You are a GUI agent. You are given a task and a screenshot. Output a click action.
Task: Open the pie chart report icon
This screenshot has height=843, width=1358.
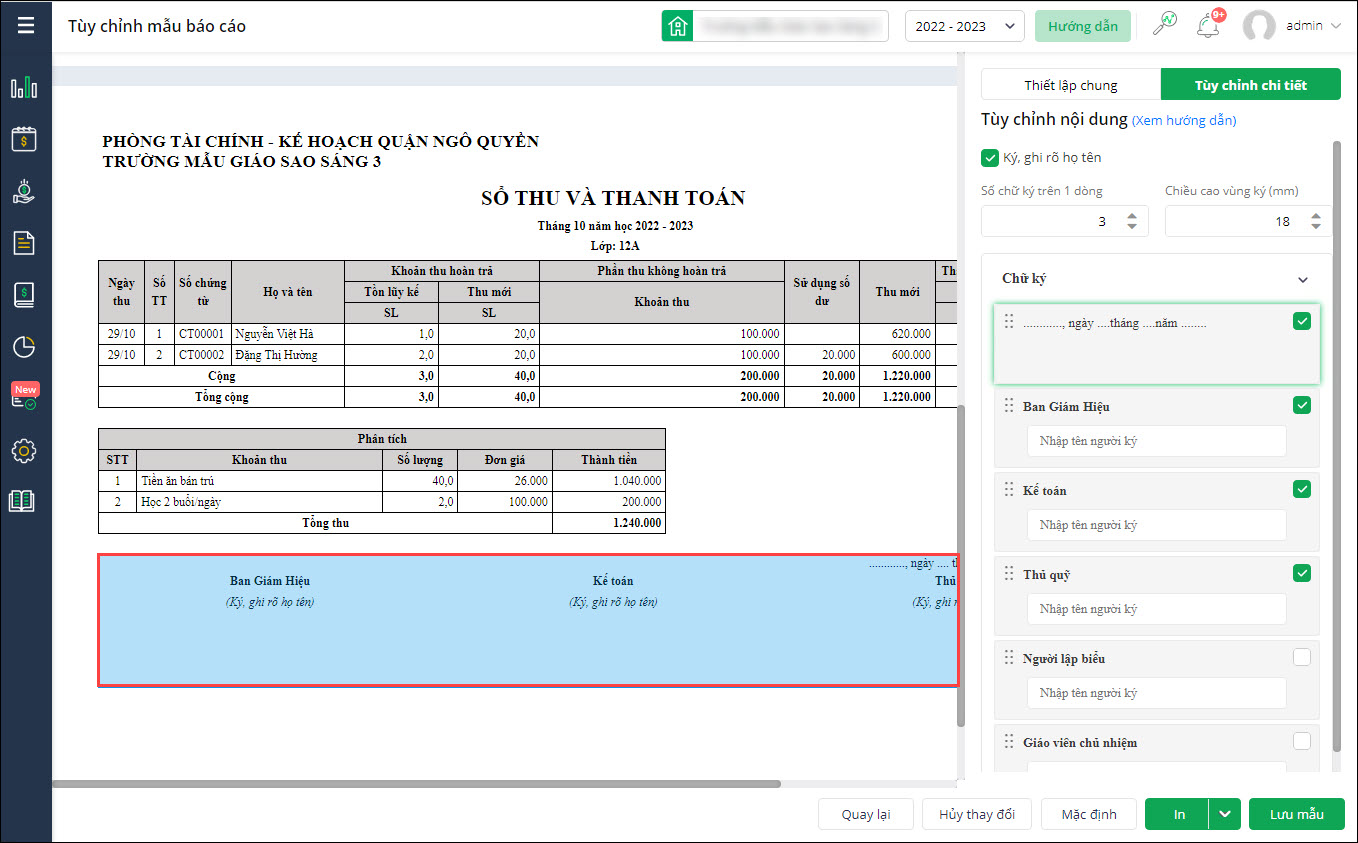click(24, 347)
